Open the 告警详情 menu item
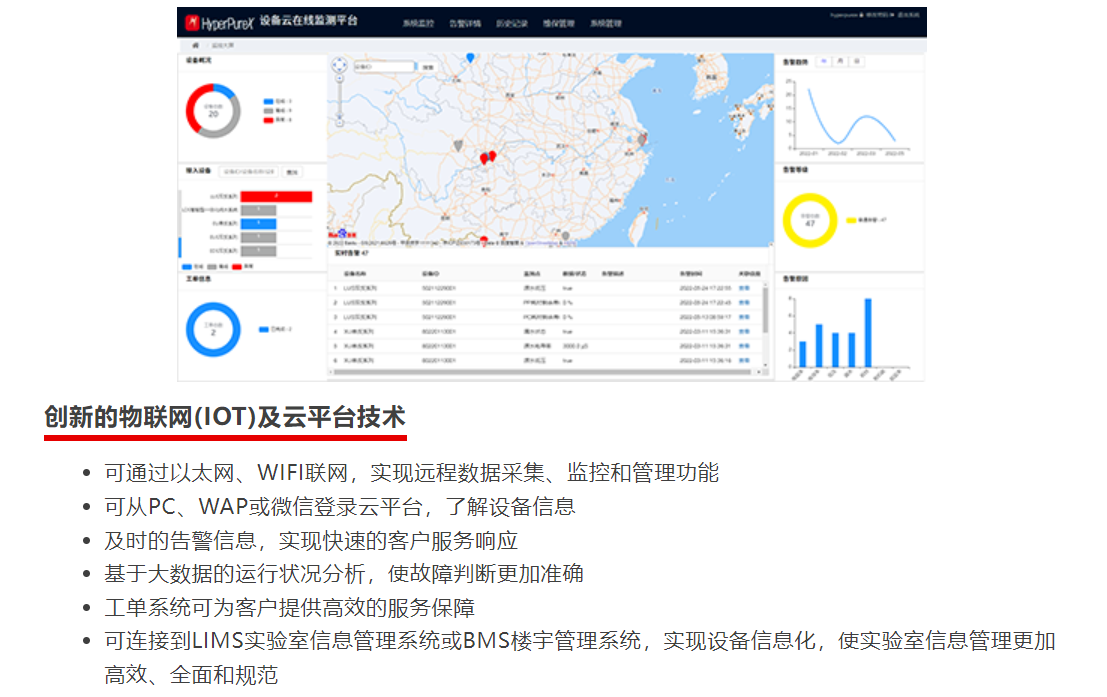The image size is (1107, 697). tap(465, 22)
